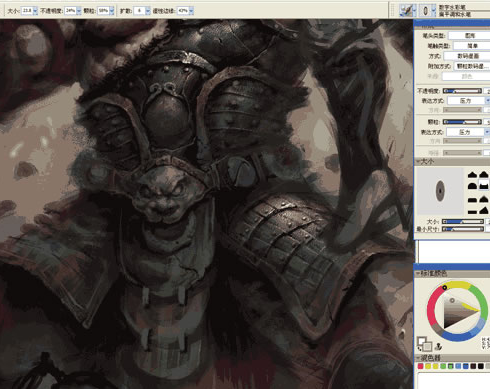The image size is (490, 389).
Task: Click the 湿性边缘 wet fringe value field
Action: pyautogui.click(x=183, y=11)
